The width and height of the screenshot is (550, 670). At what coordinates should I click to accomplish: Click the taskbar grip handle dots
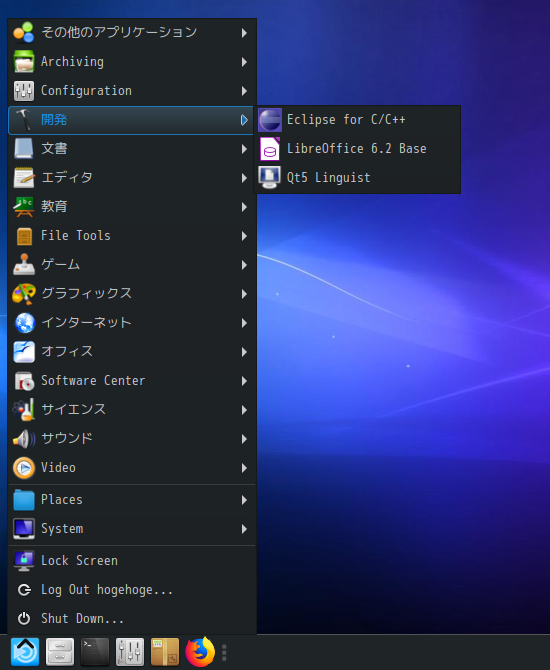224,652
